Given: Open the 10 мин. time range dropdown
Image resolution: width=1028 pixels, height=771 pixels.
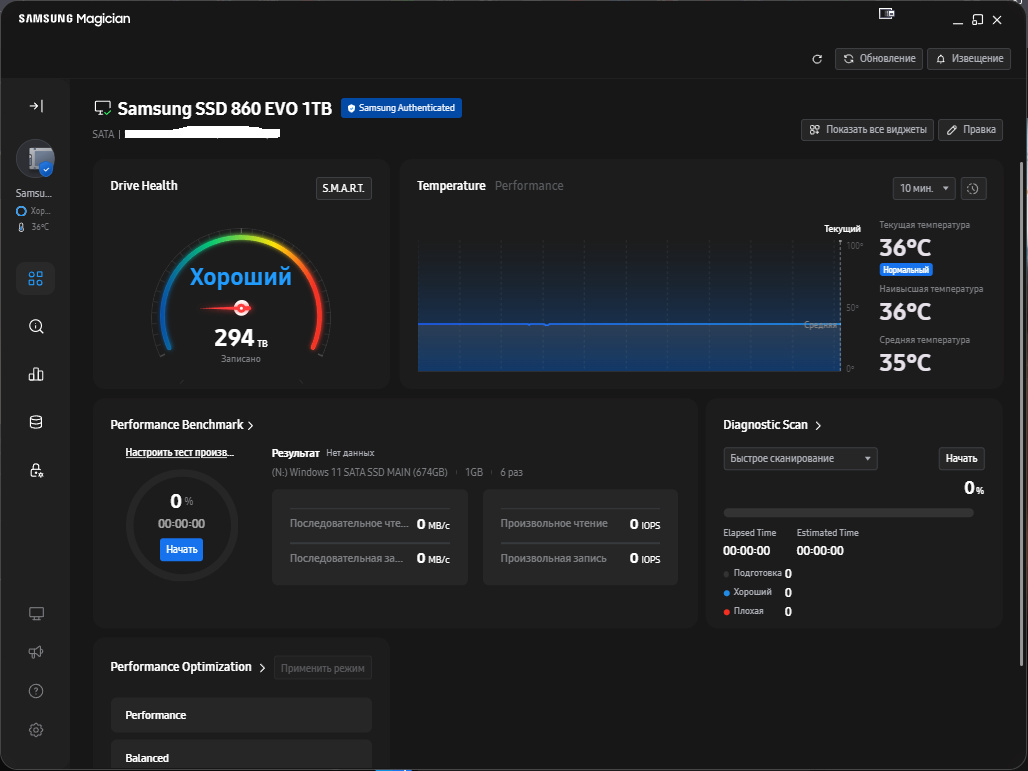Looking at the screenshot, I should [x=924, y=188].
